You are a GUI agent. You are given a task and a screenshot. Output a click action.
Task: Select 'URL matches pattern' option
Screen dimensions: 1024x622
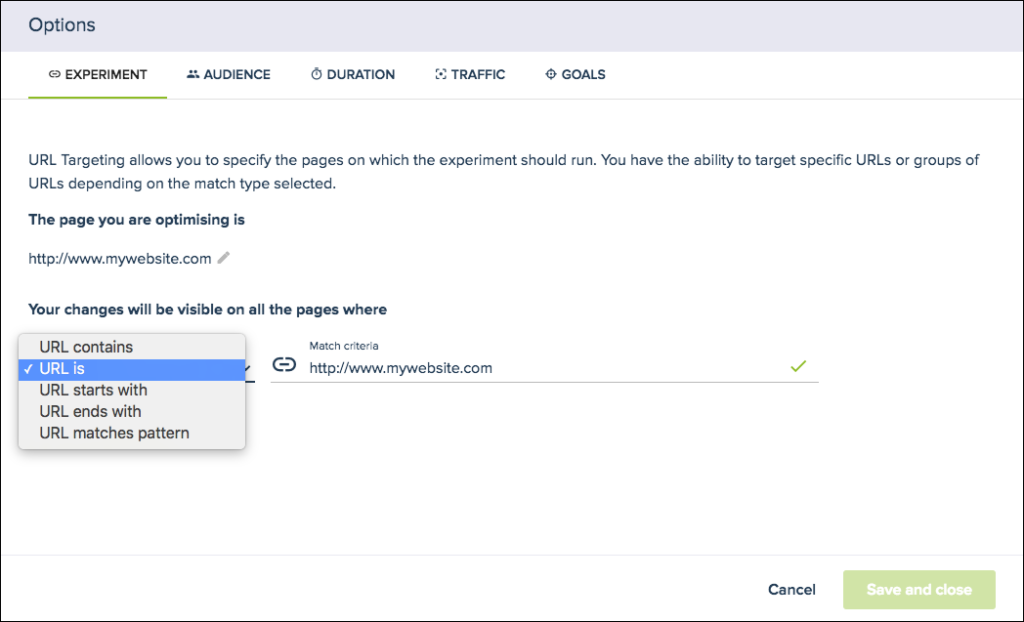pyautogui.click(x=113, y=432)
